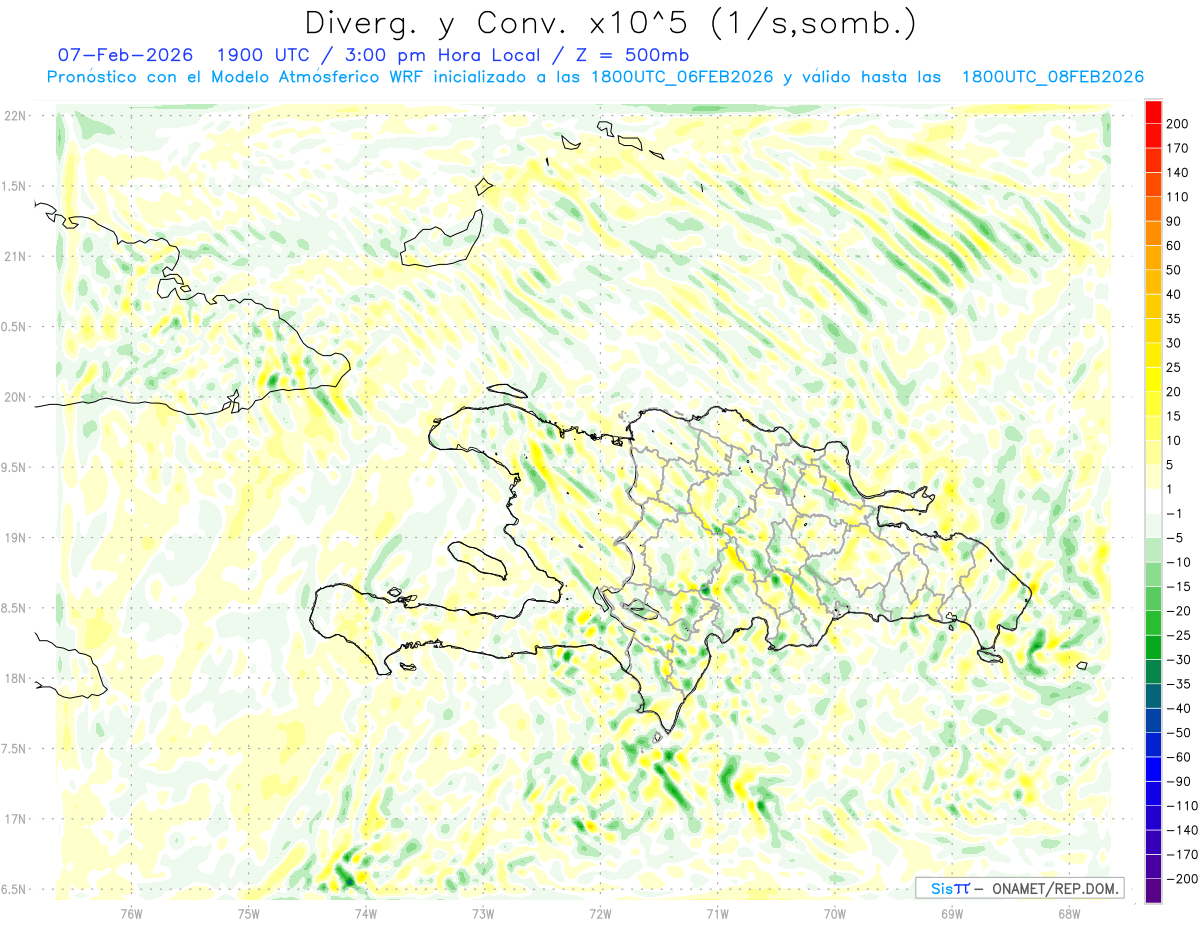Click the '-170' colorbar value
Viewport: 1200px width, 927px height.
coord(1183,854)
